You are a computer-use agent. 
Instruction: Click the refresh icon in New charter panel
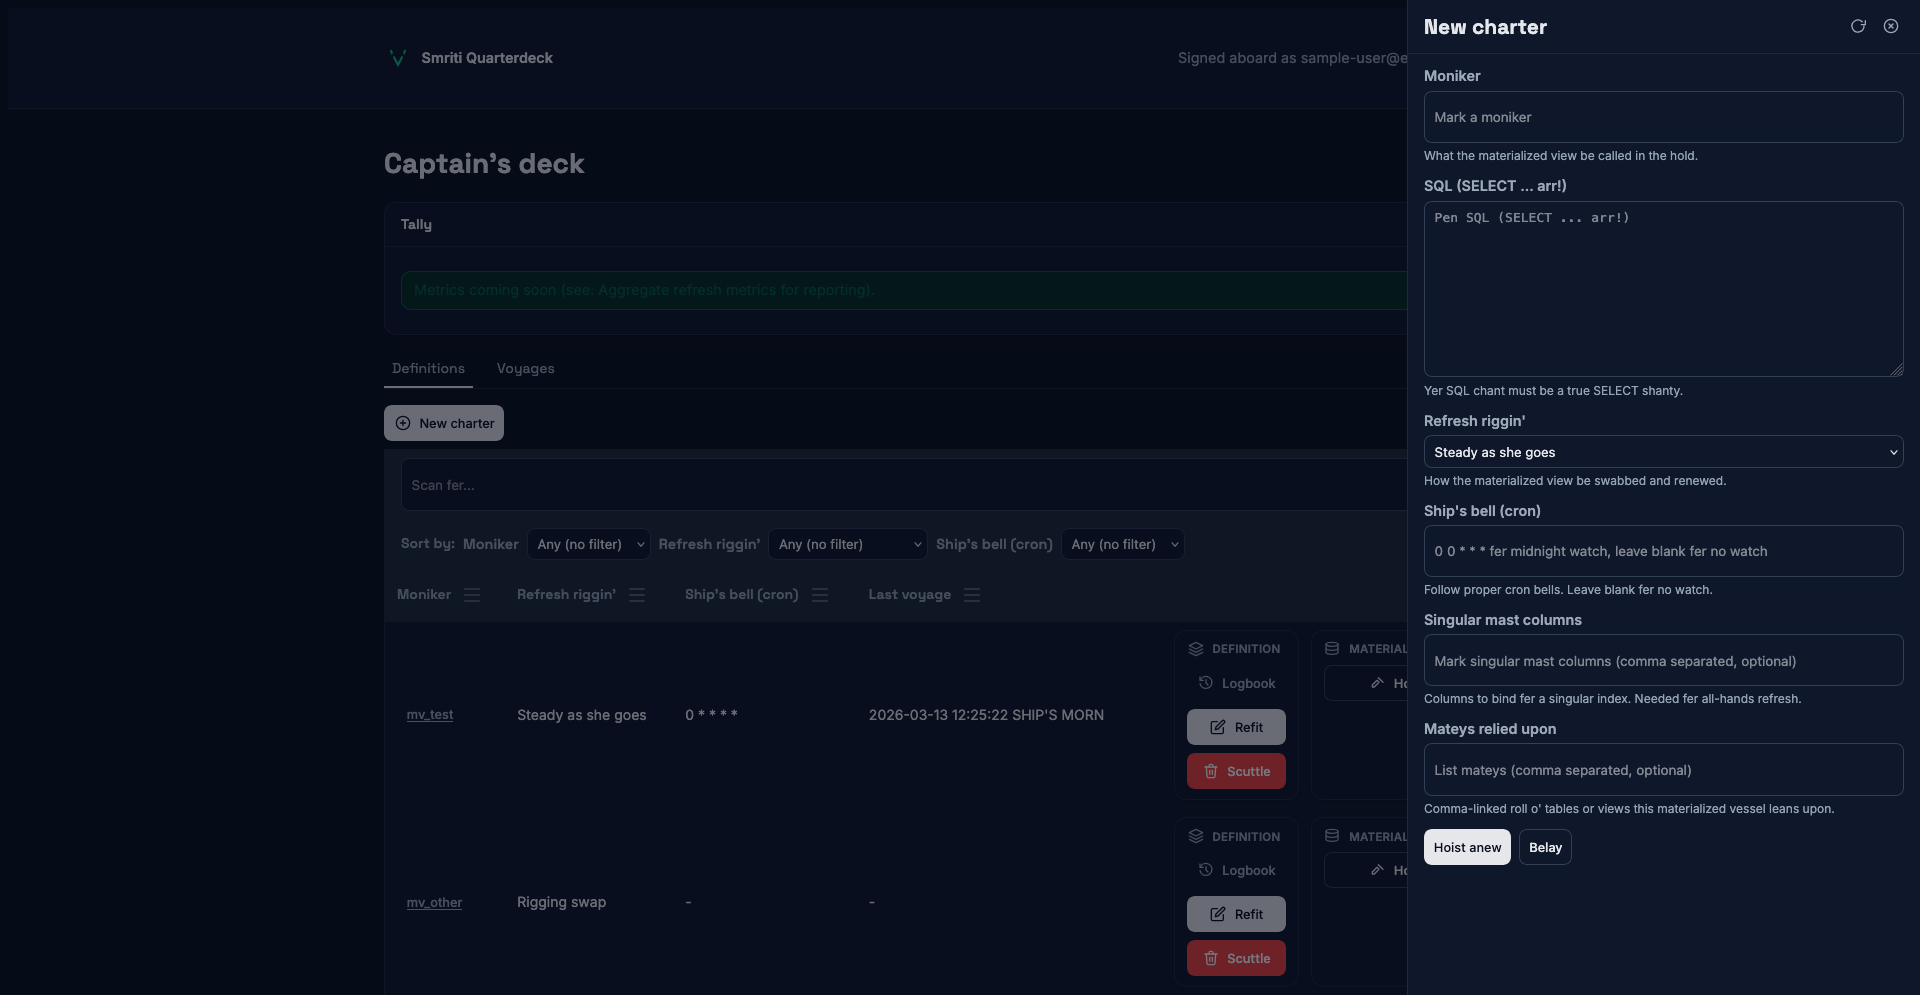click(1858, 26)
